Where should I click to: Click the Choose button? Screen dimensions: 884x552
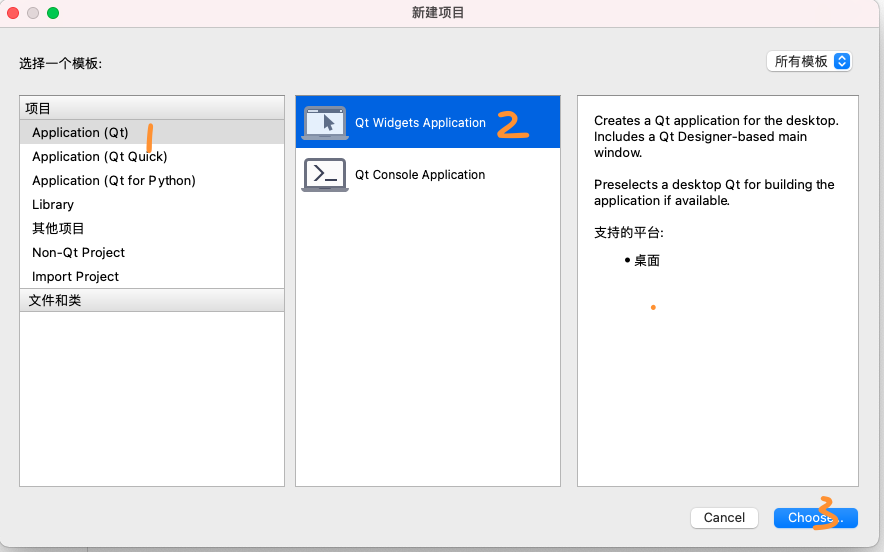pos(816,518)
